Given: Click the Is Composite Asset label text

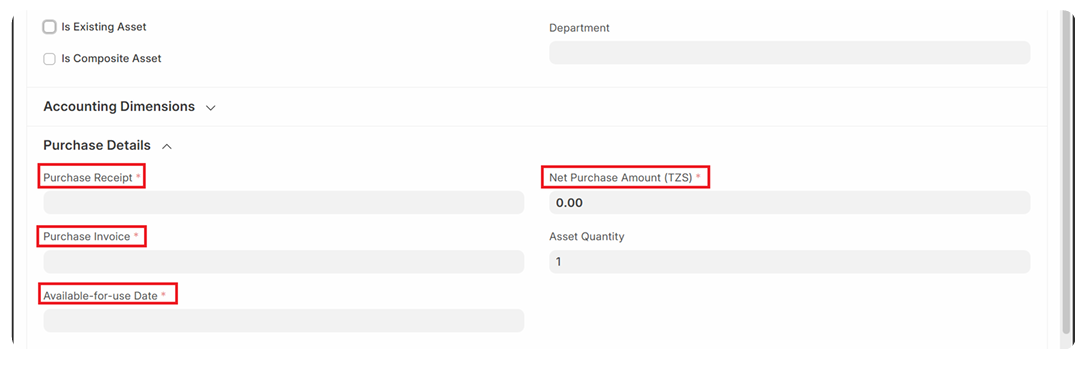Looking at the screenshot, I should point(111,59).
